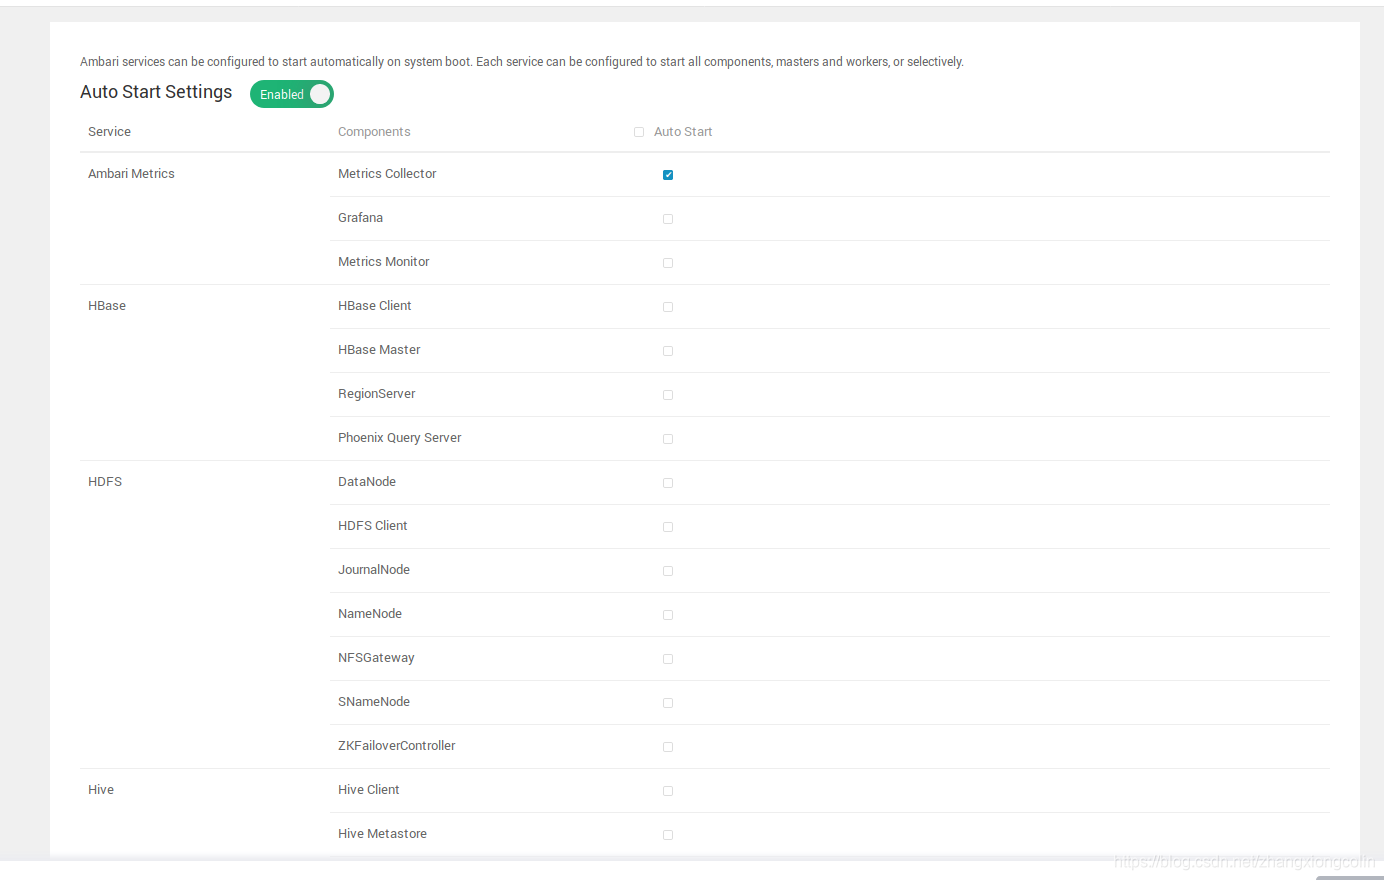Select the DataNode component text

click(x=367, y=482)
